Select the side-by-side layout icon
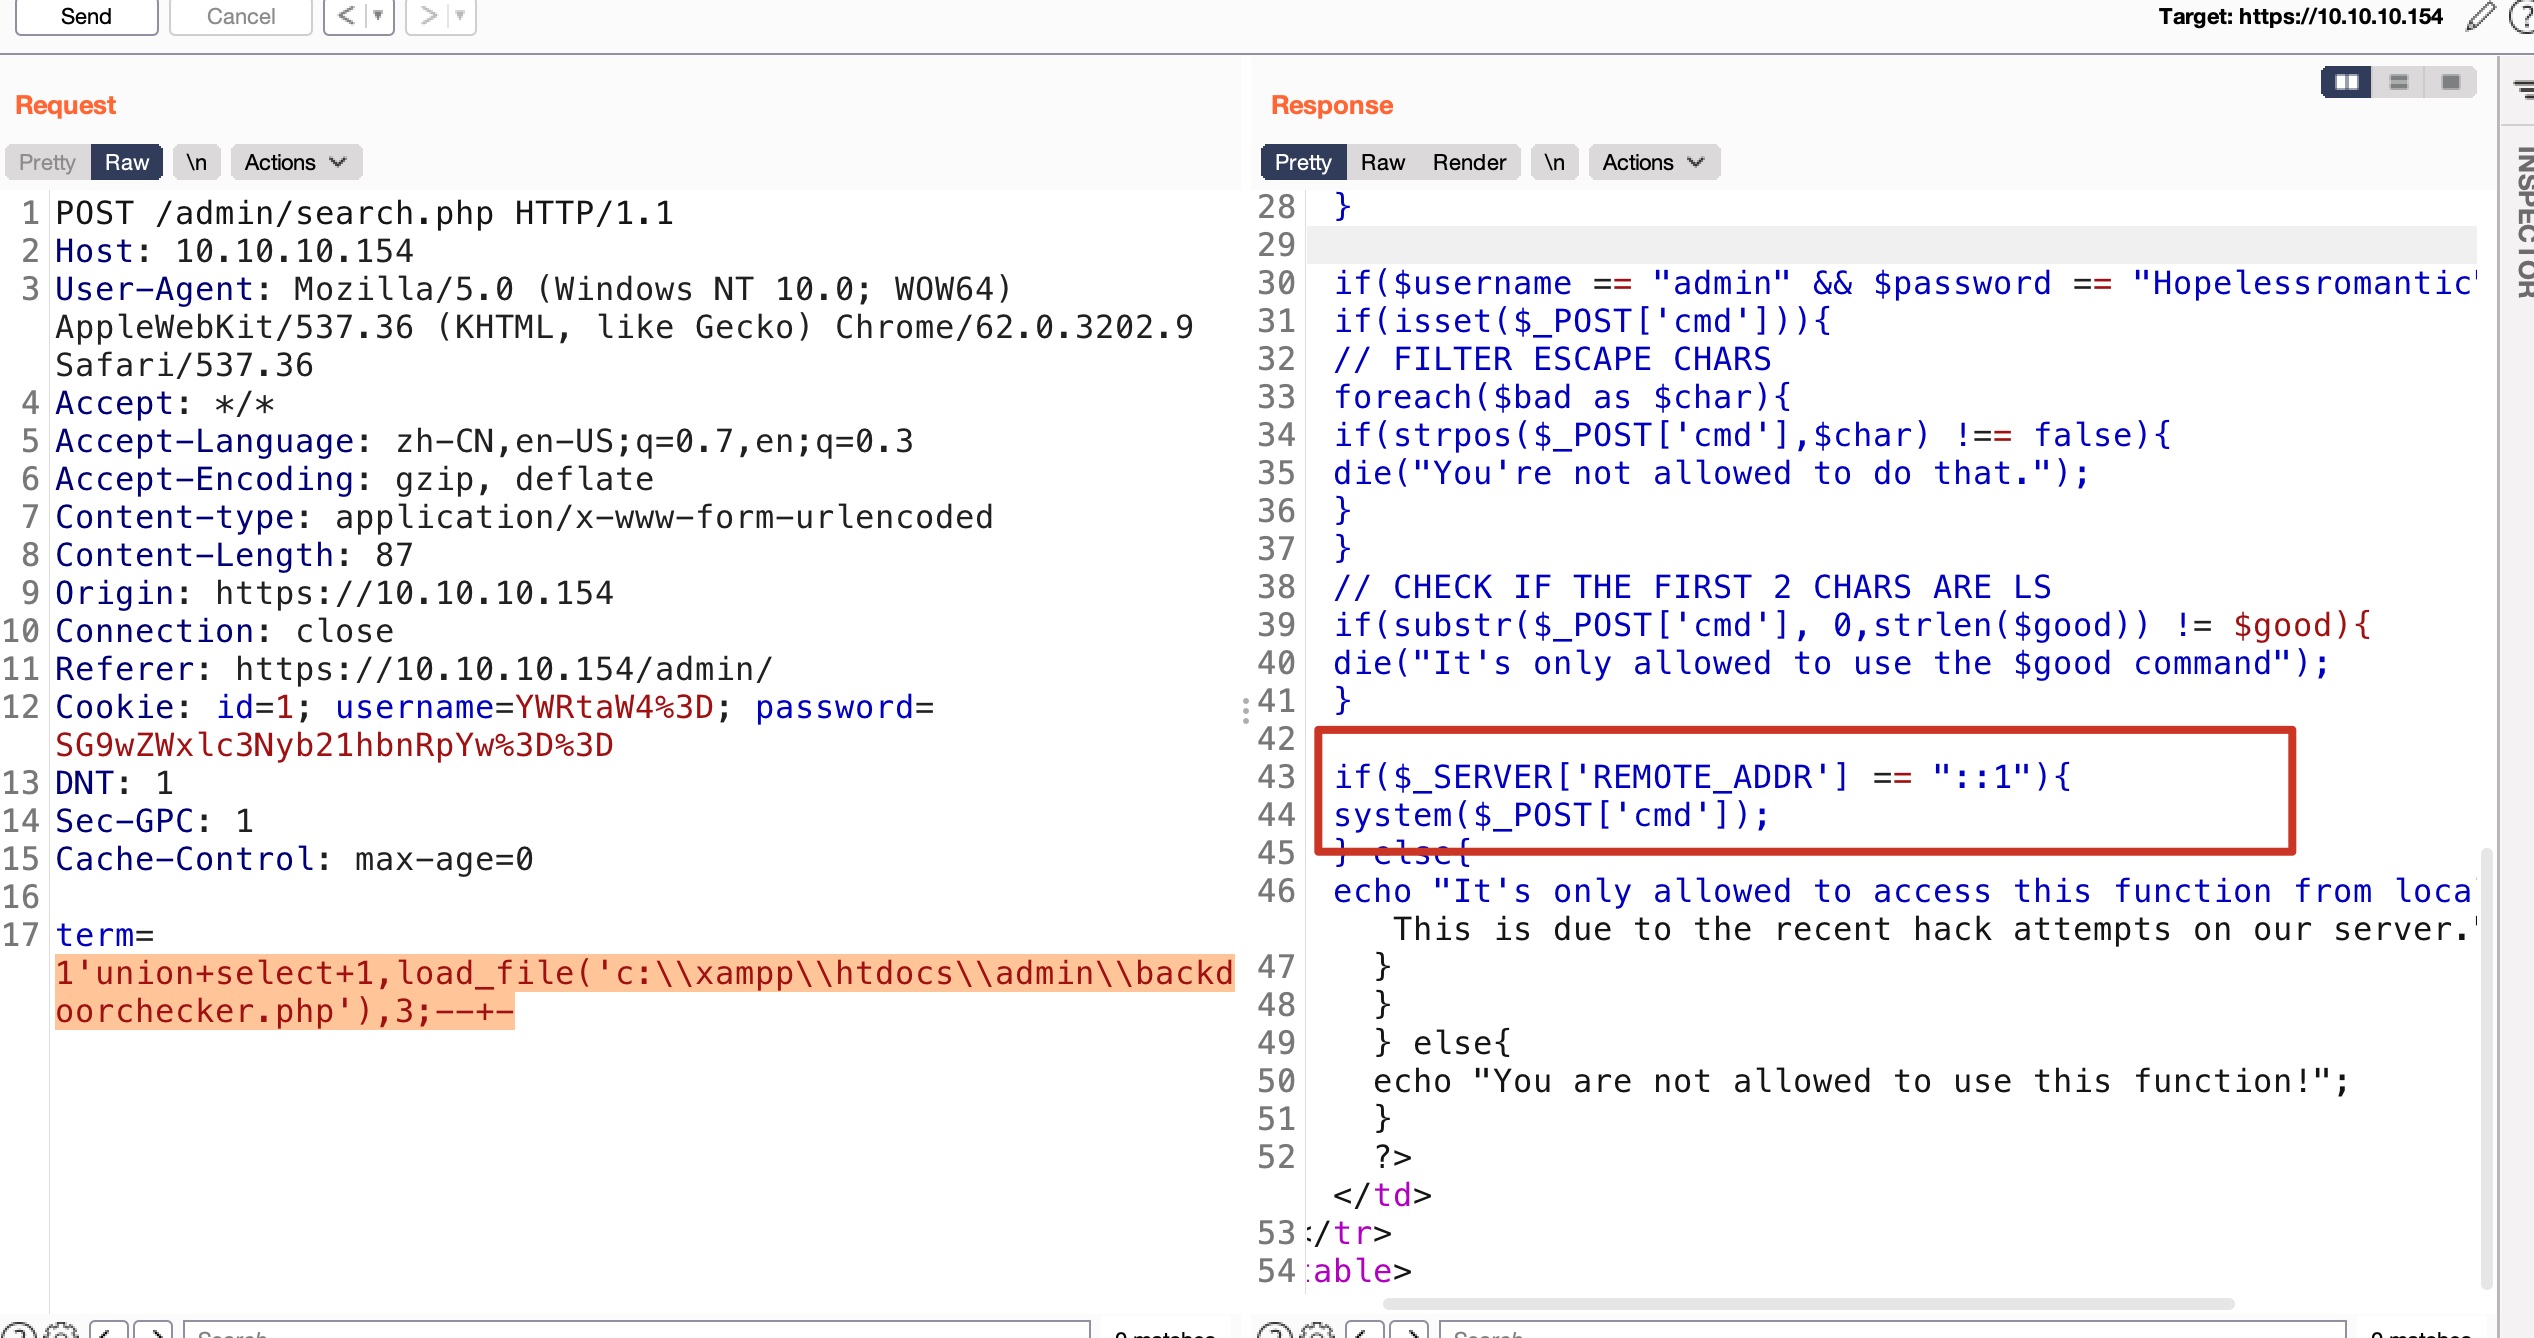This screenshot has width=2534, height=1338. click(2346, 82)
